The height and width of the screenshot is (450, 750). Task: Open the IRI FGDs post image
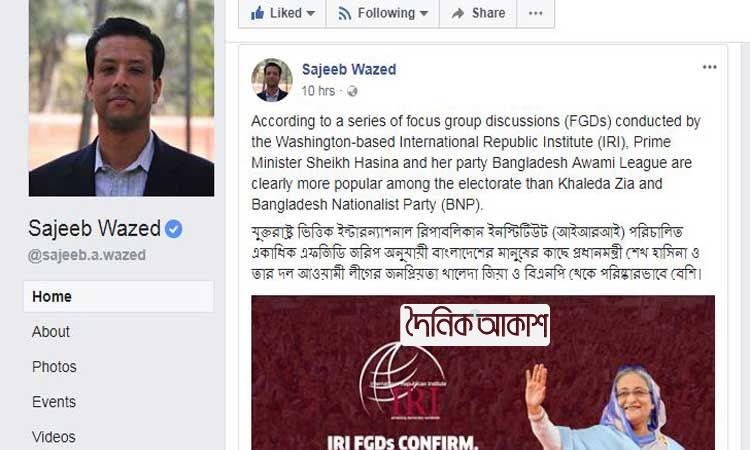pyautogui.click(x=483, y=373)
